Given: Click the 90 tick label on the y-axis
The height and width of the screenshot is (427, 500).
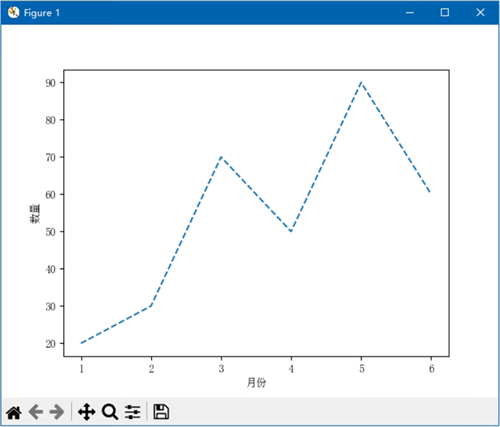Looking at the screenshot, I should point(50,83).
